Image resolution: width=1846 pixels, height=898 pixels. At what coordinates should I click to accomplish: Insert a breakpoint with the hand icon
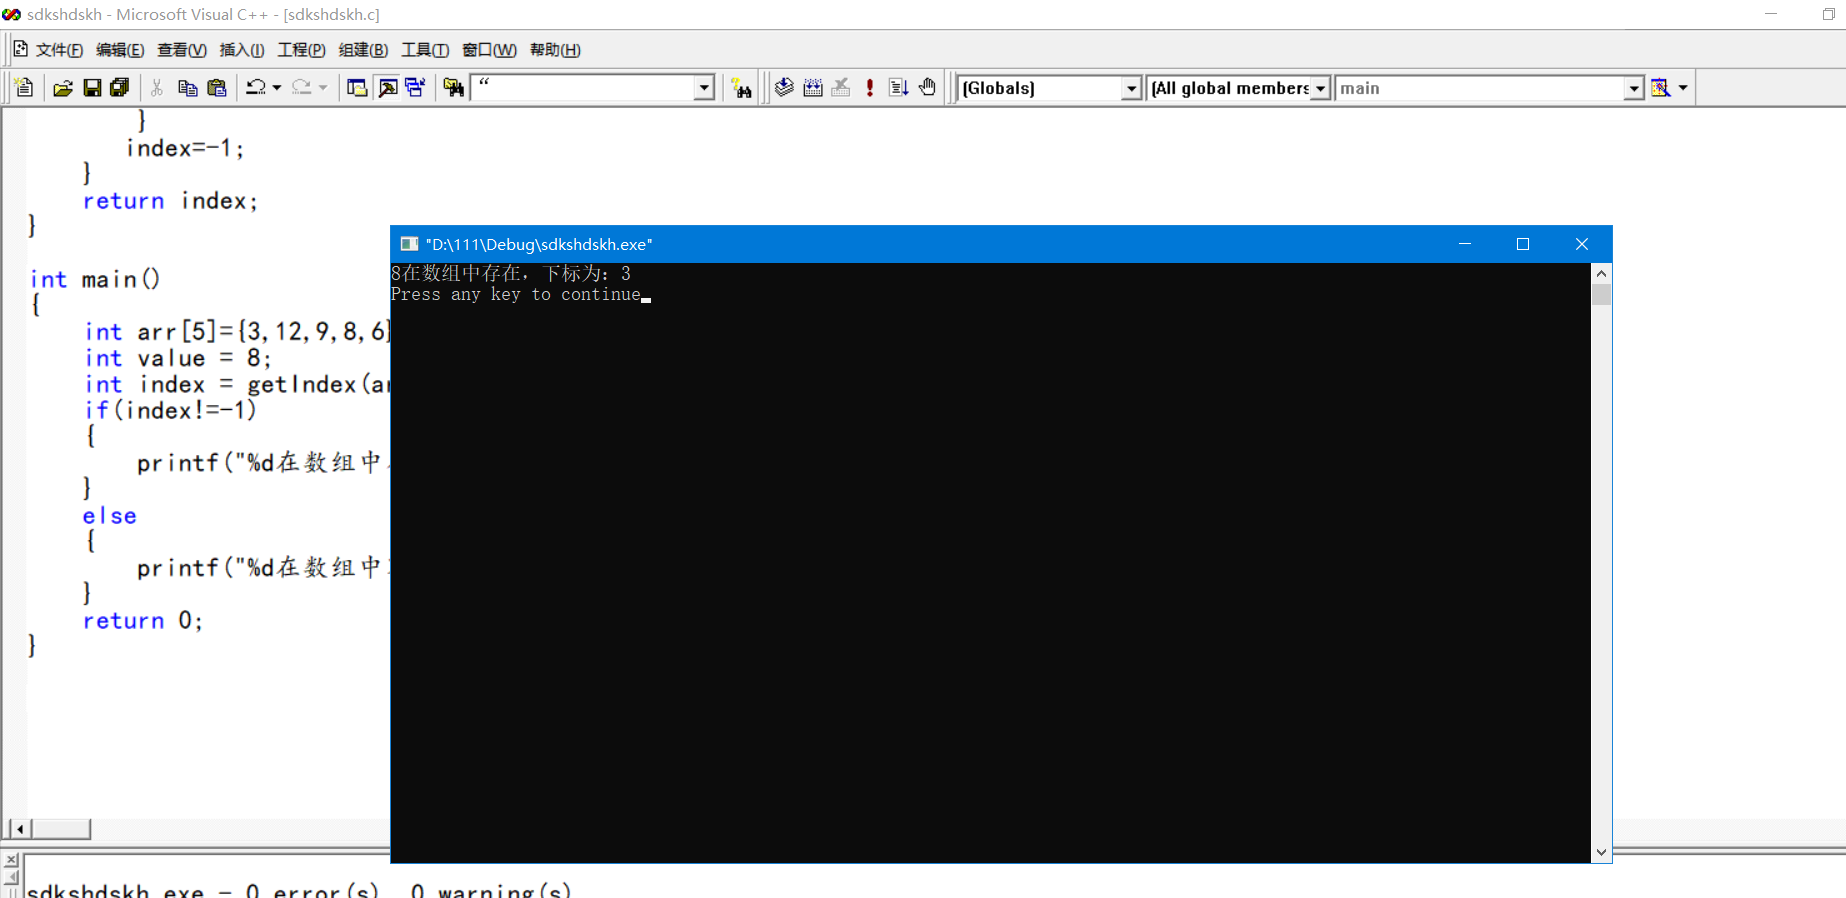(x=927, y=88)
